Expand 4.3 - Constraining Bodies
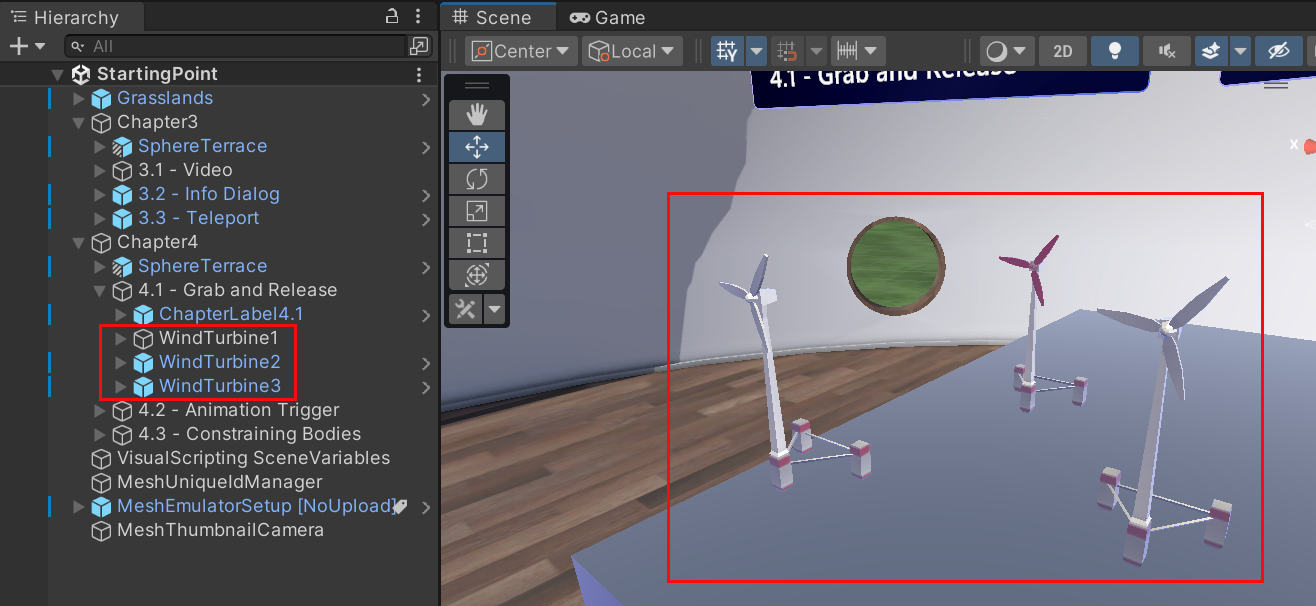The image size is (1316, 606). pos(100,434)
